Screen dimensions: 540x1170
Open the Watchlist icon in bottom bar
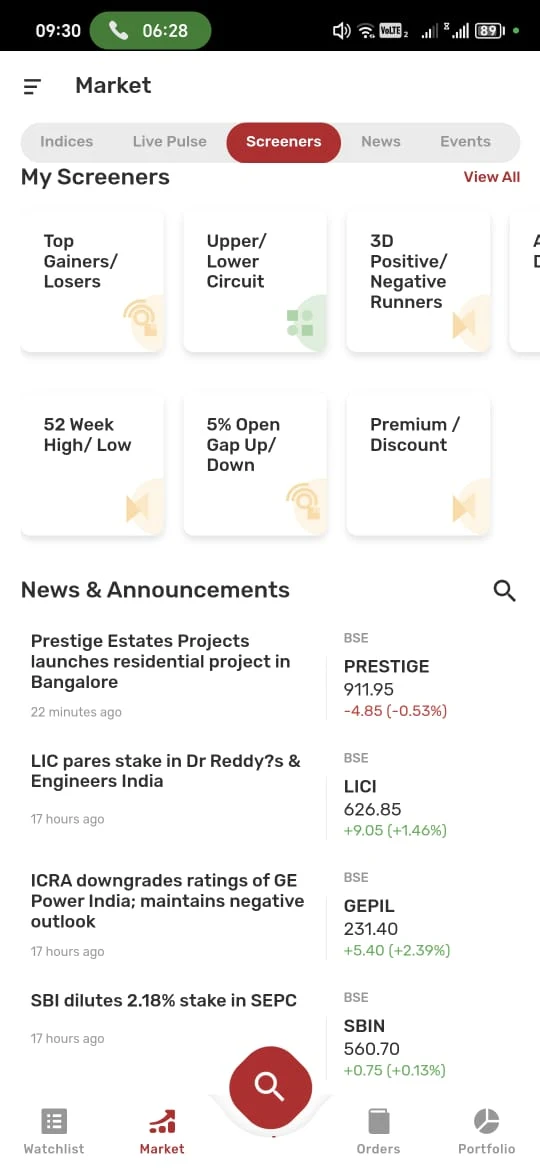pos(54,1121)
